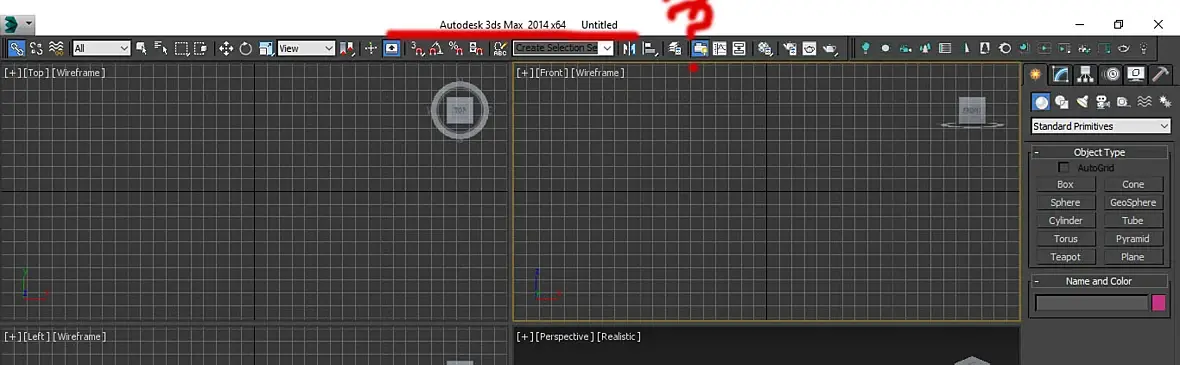Open the All selection filter dropdown
The image size is (1180, 365).
[102, 48]
